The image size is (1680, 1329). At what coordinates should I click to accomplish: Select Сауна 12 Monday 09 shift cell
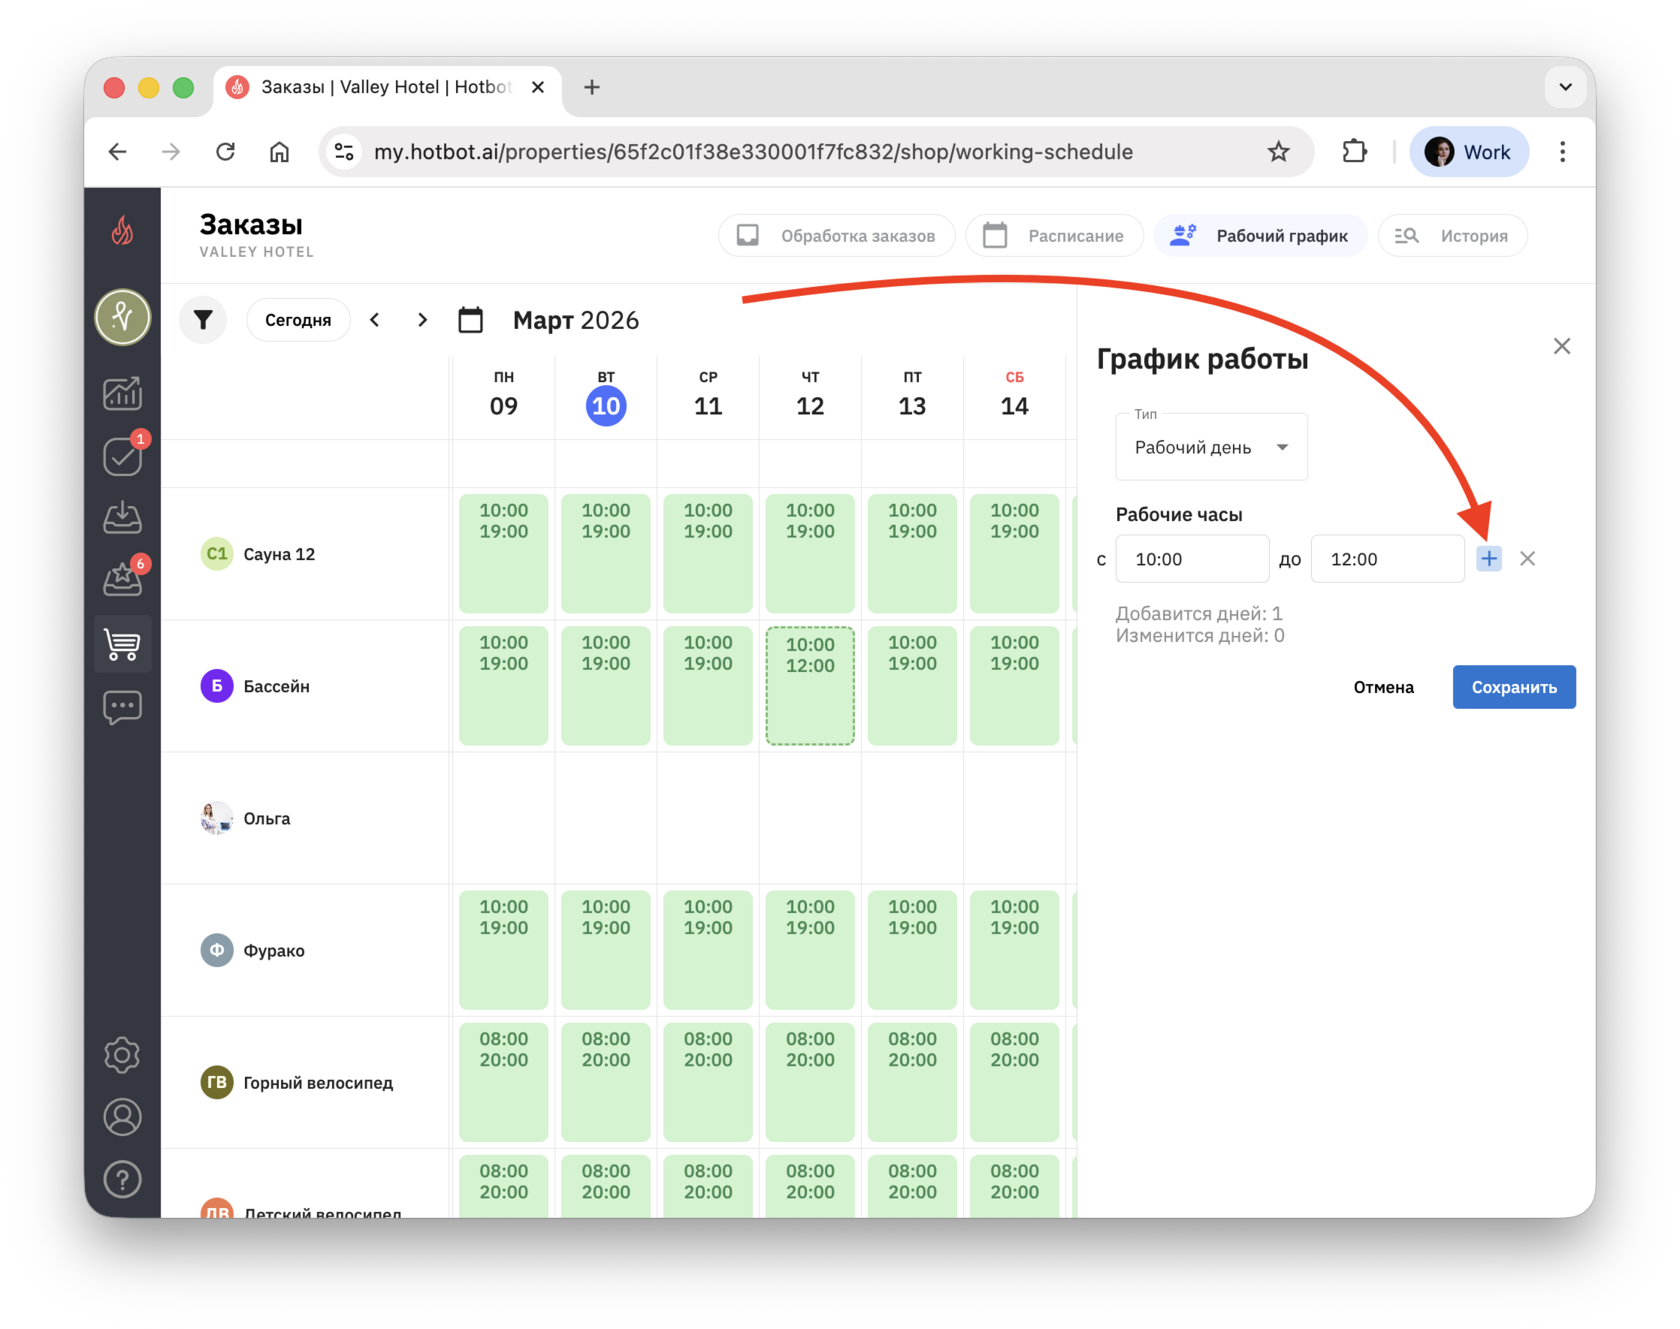point(504,553)
